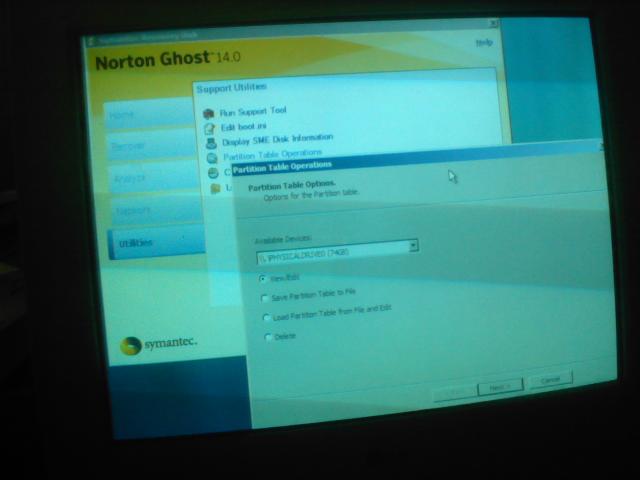640x480 pixels.
Task: Click the Next button in the dialog
Action: click(x=500, y=386)
